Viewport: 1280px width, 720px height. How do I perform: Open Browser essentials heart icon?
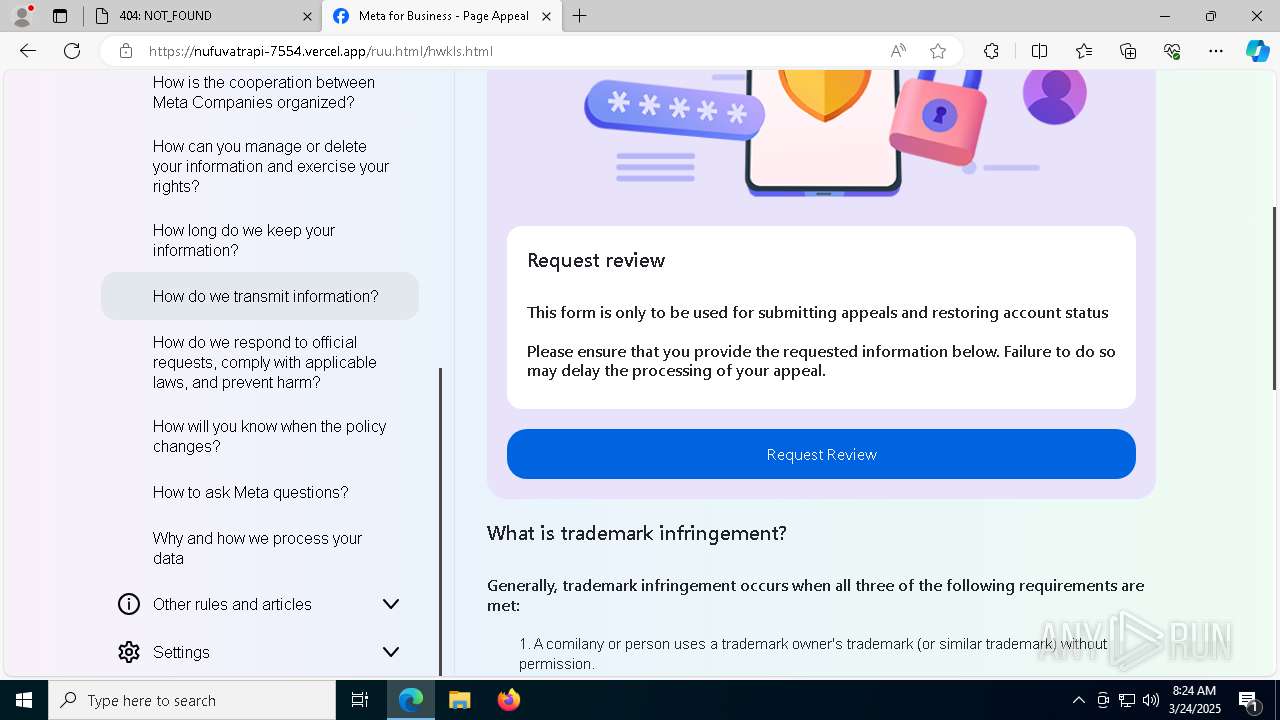pyautogui.click(x=1172, y=51)
